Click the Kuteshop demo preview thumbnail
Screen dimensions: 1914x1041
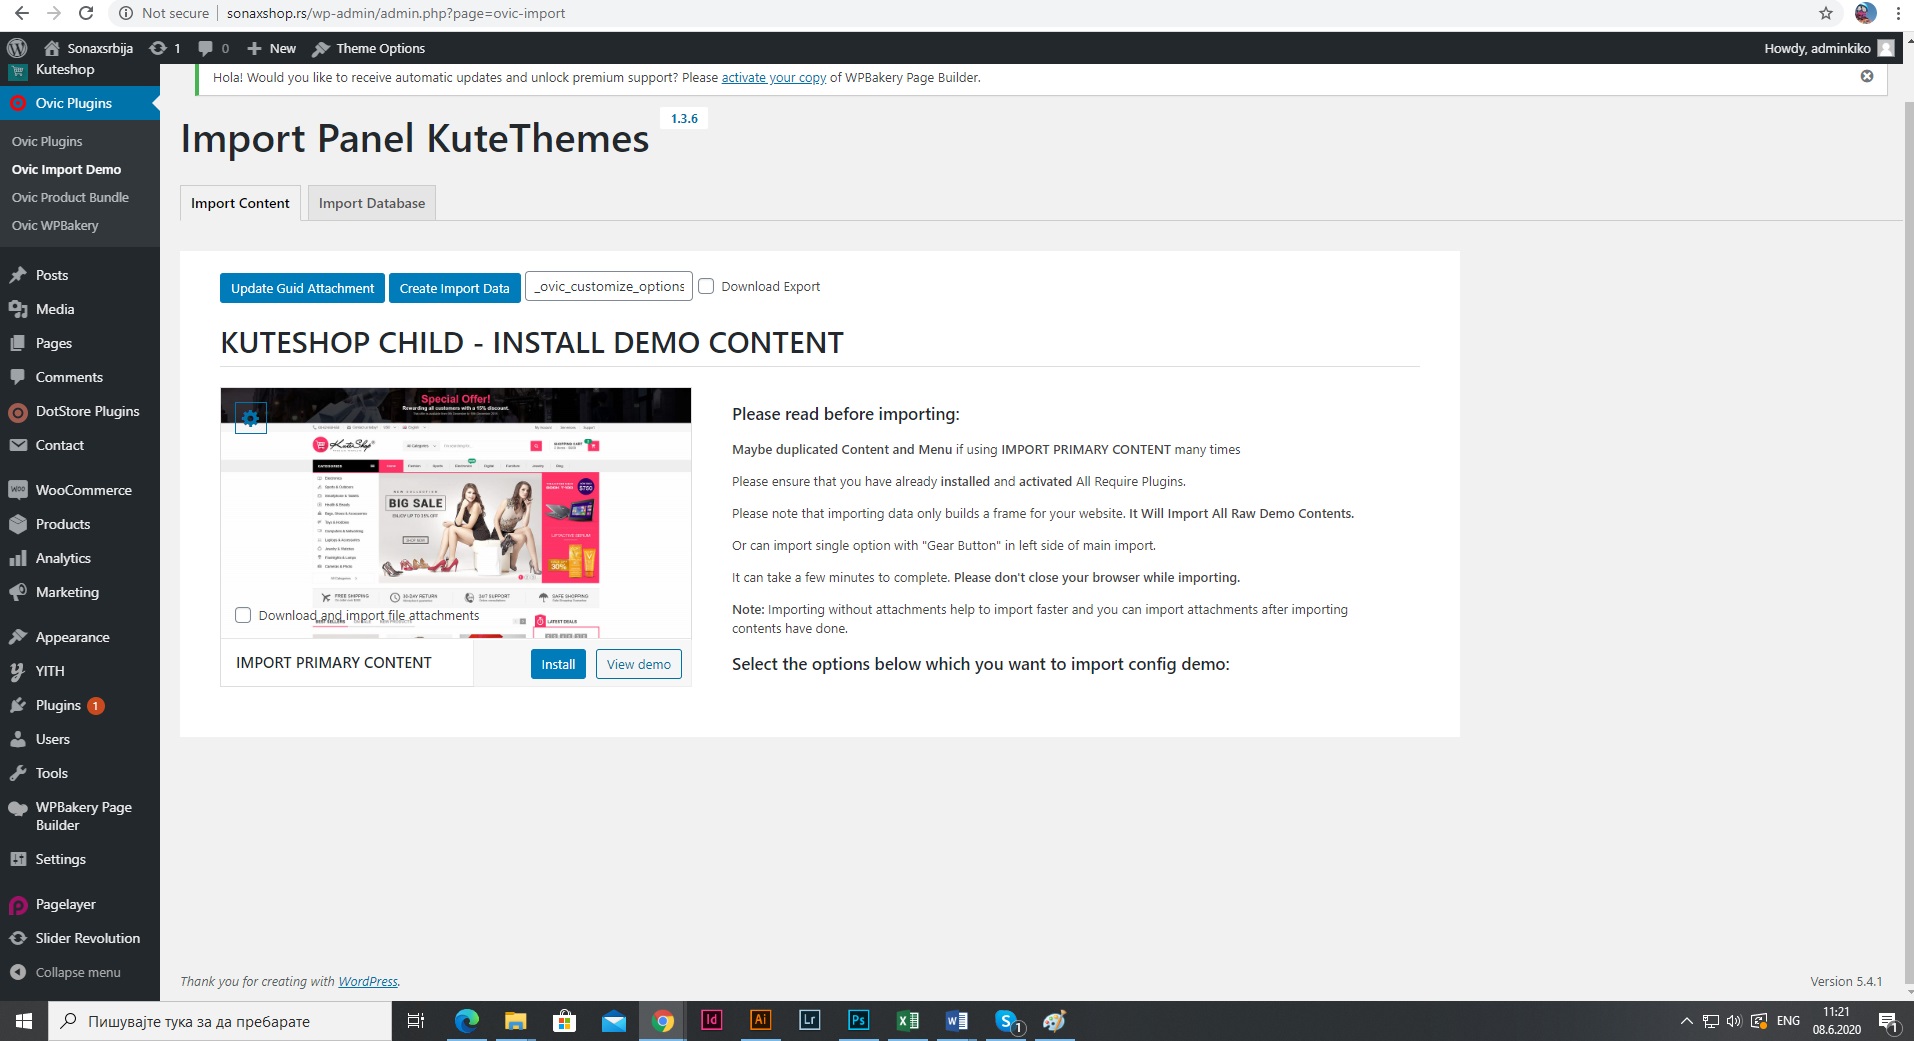coord(456,512)
